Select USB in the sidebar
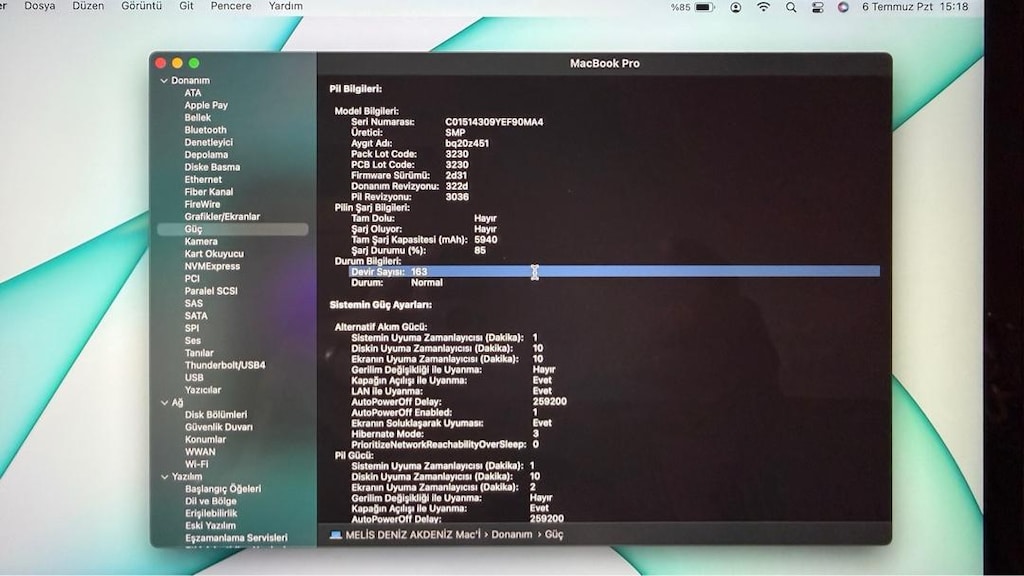The height and width of the screenshot is (576, 1024). click(193, 377)
